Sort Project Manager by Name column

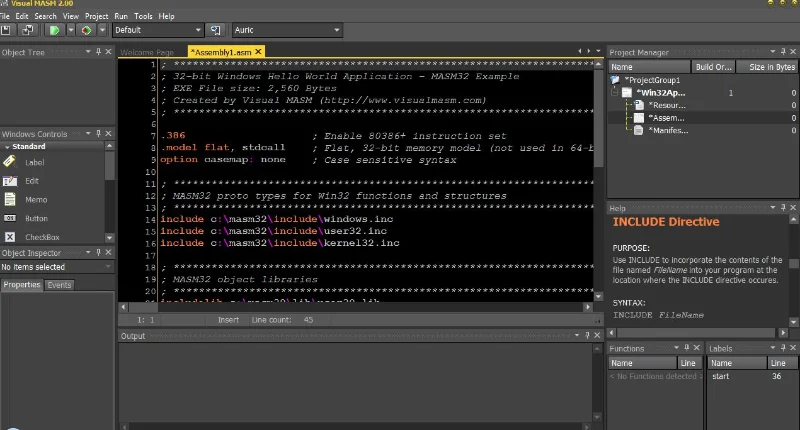point(649,67)
